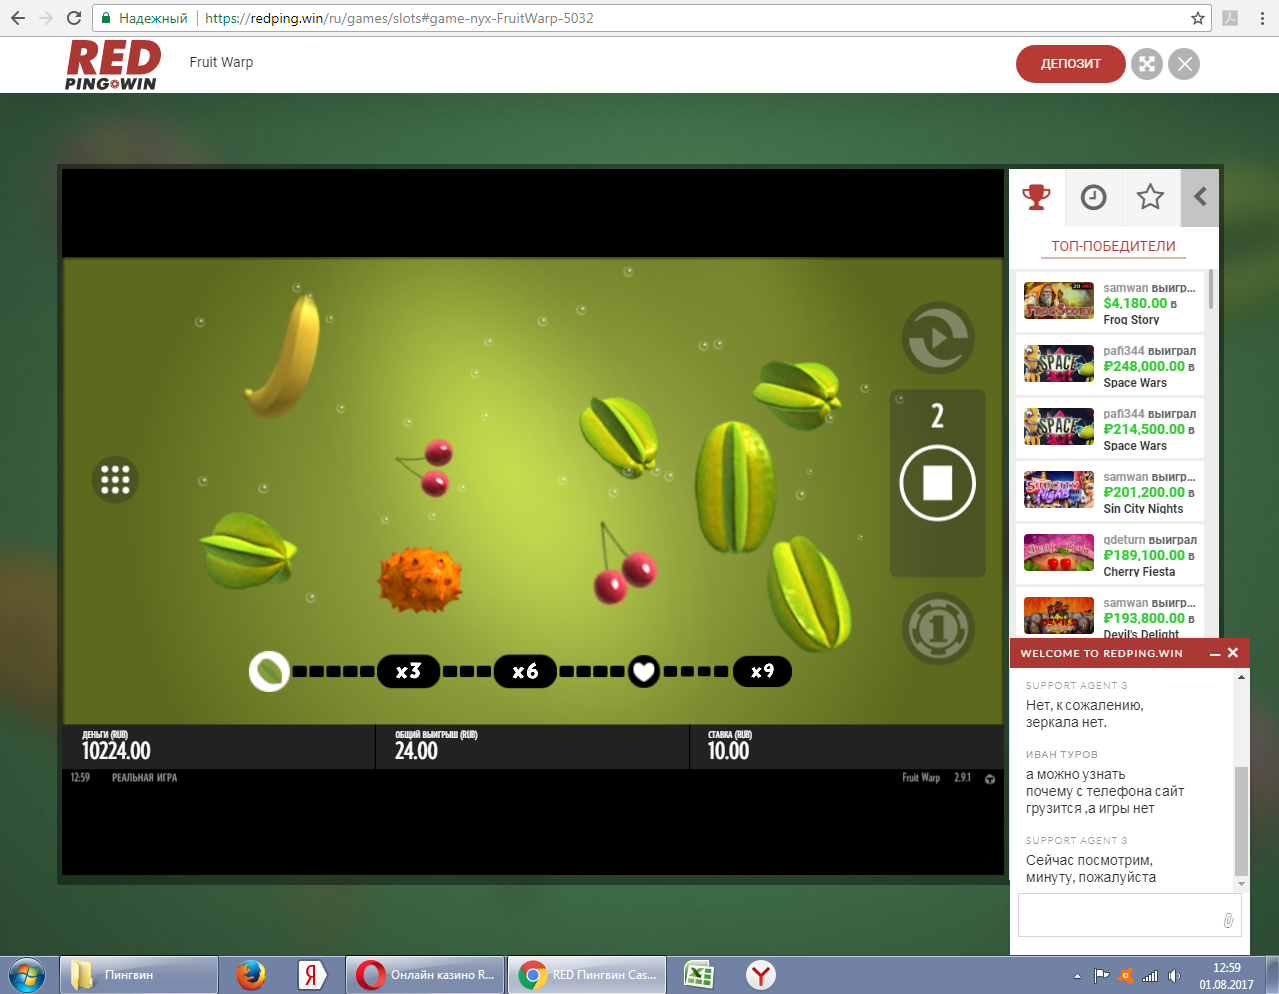Viewport: 1279px width, 994px height.
Task: Attach a file with the paperclip icon
Action: click(x=1228, y=920)
